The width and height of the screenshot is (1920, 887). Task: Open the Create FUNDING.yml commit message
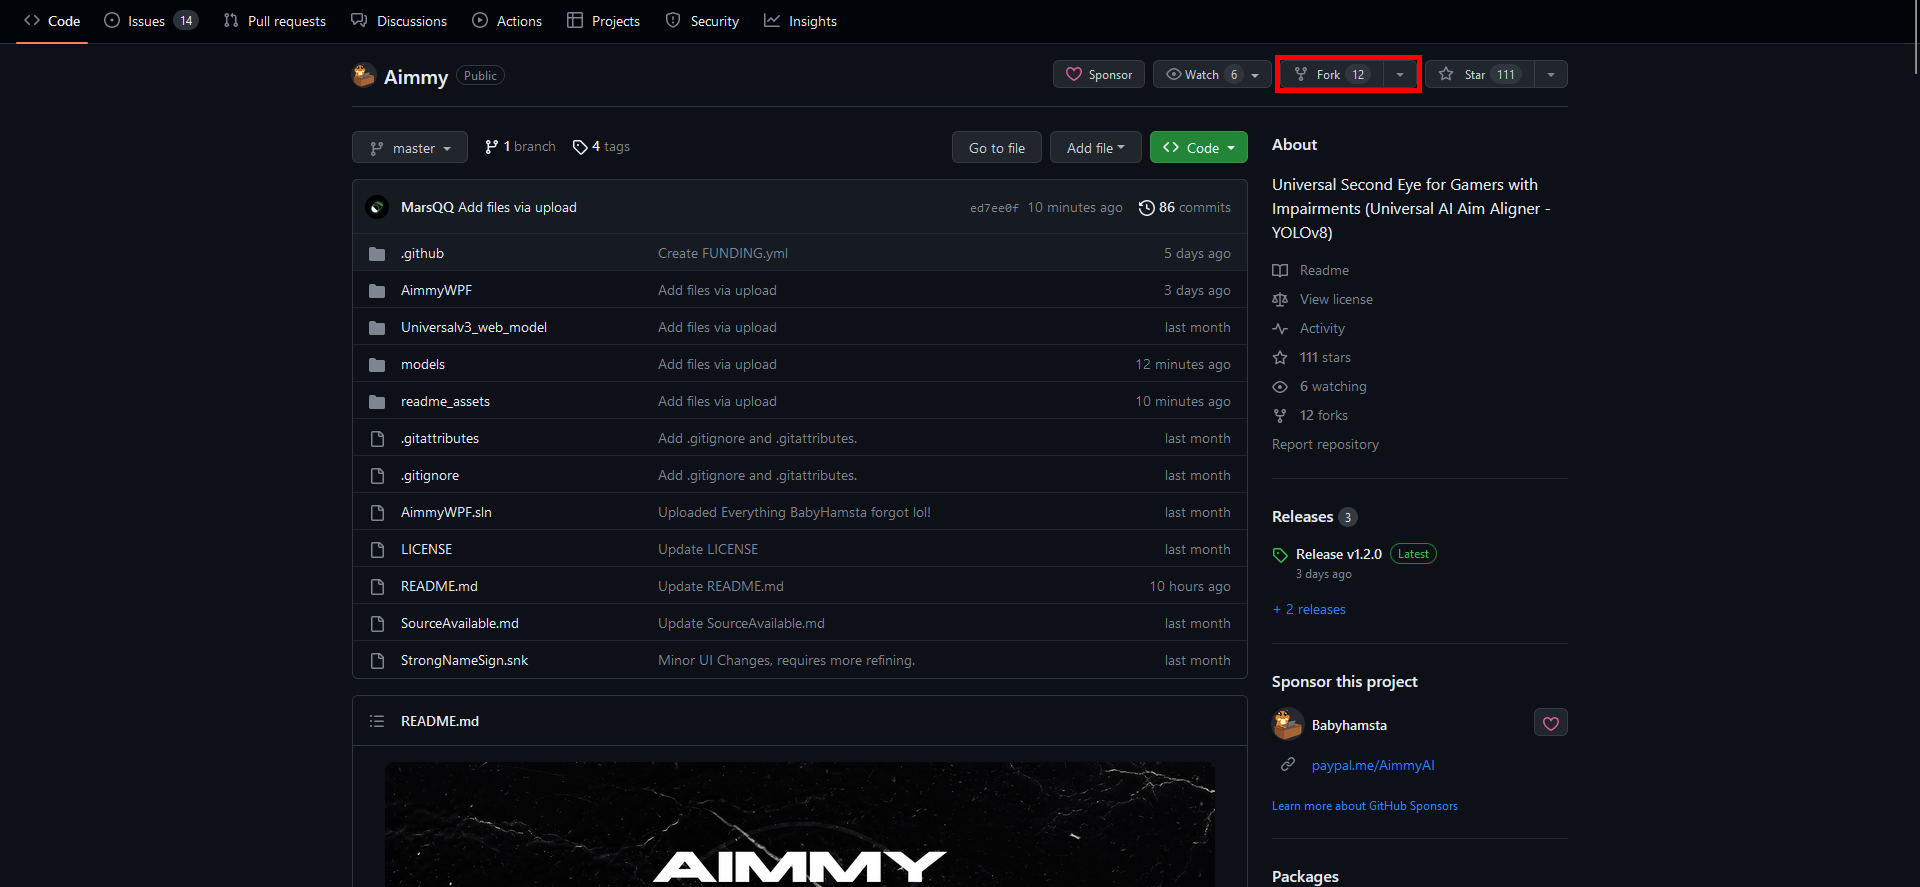723,253
